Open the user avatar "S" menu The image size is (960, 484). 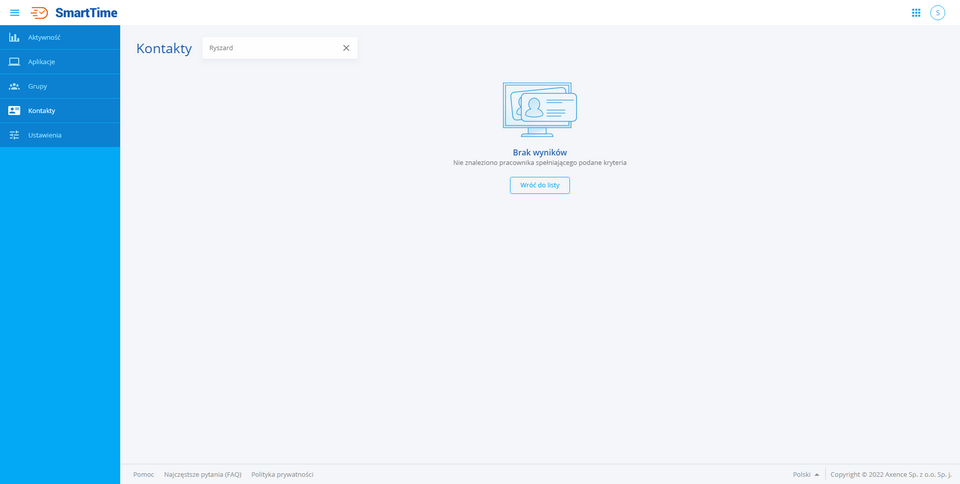tap(937, 13)
